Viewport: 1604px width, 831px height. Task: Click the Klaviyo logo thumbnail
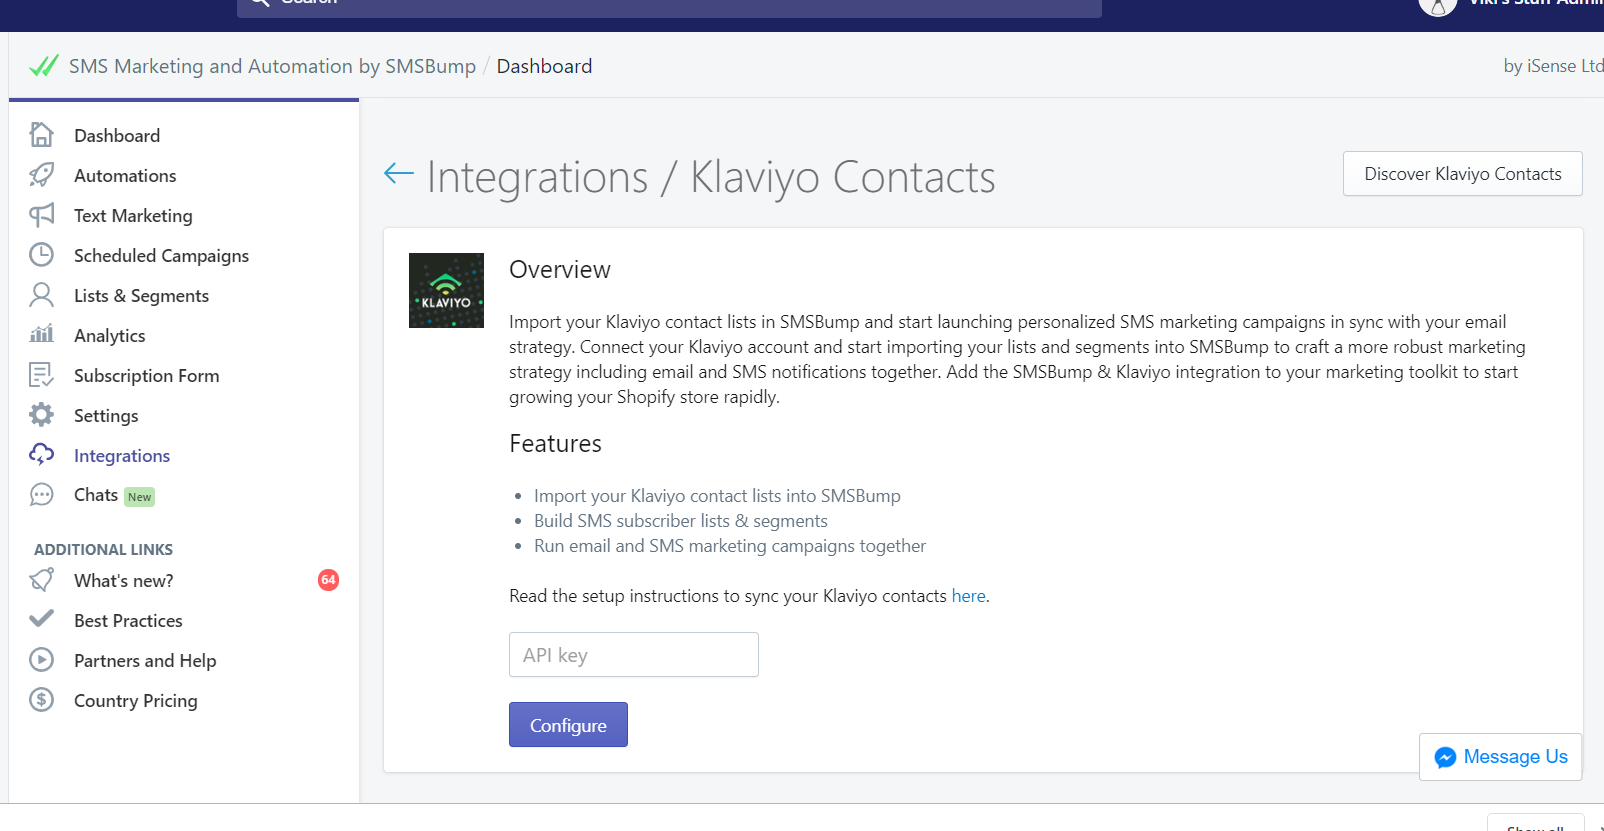click(446, 290)
